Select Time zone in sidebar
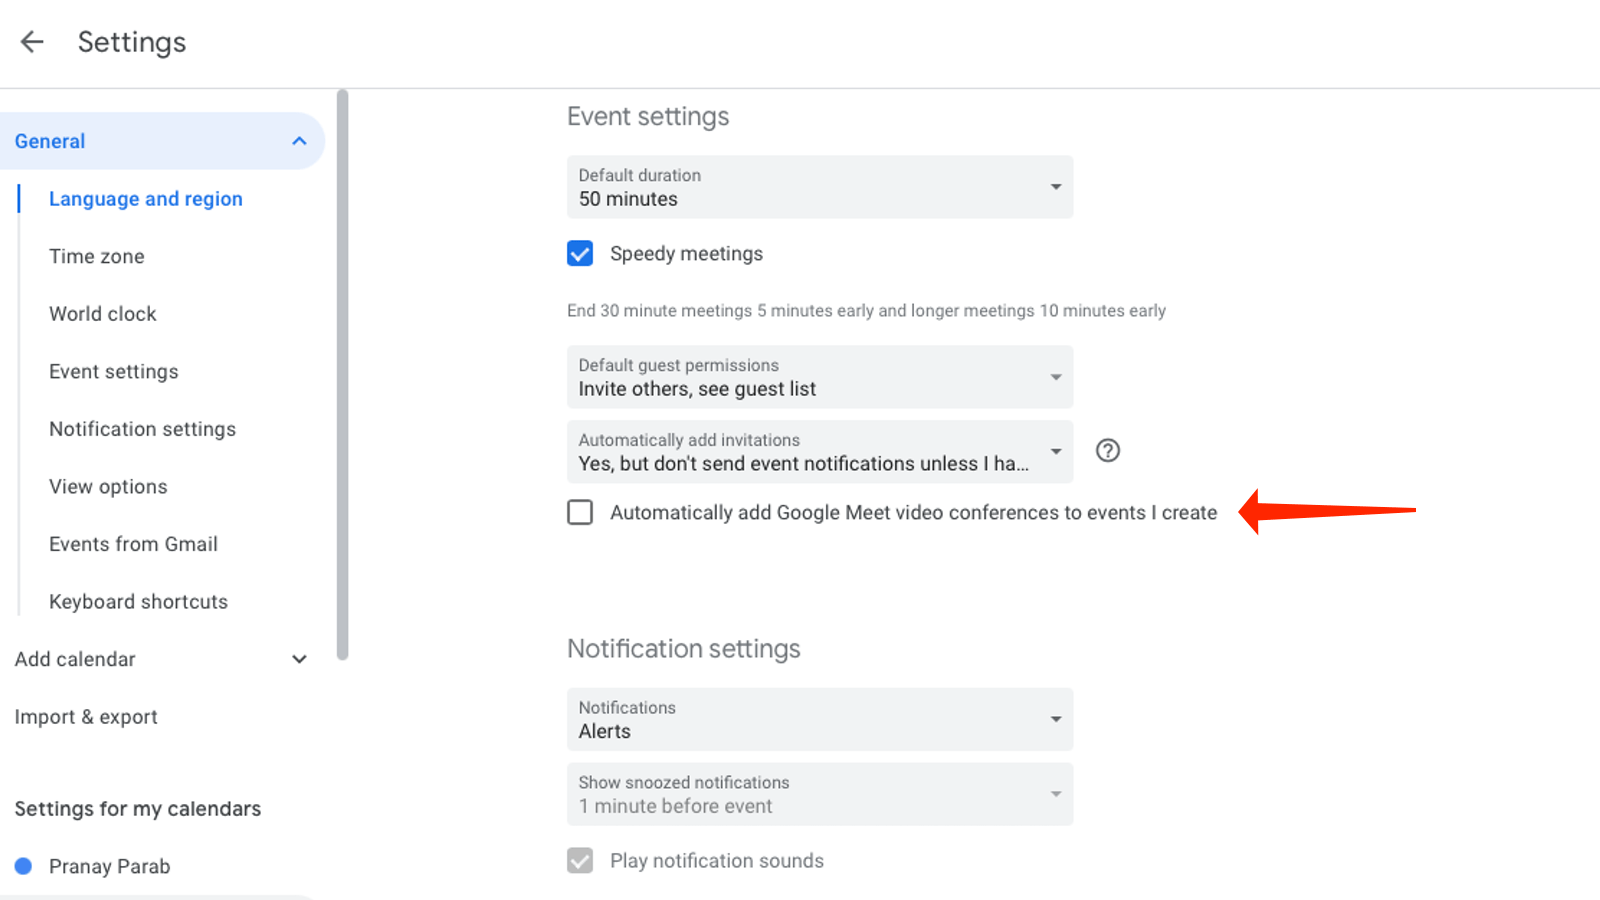Screen dimensions: 1600x900 tap(97, 256)
